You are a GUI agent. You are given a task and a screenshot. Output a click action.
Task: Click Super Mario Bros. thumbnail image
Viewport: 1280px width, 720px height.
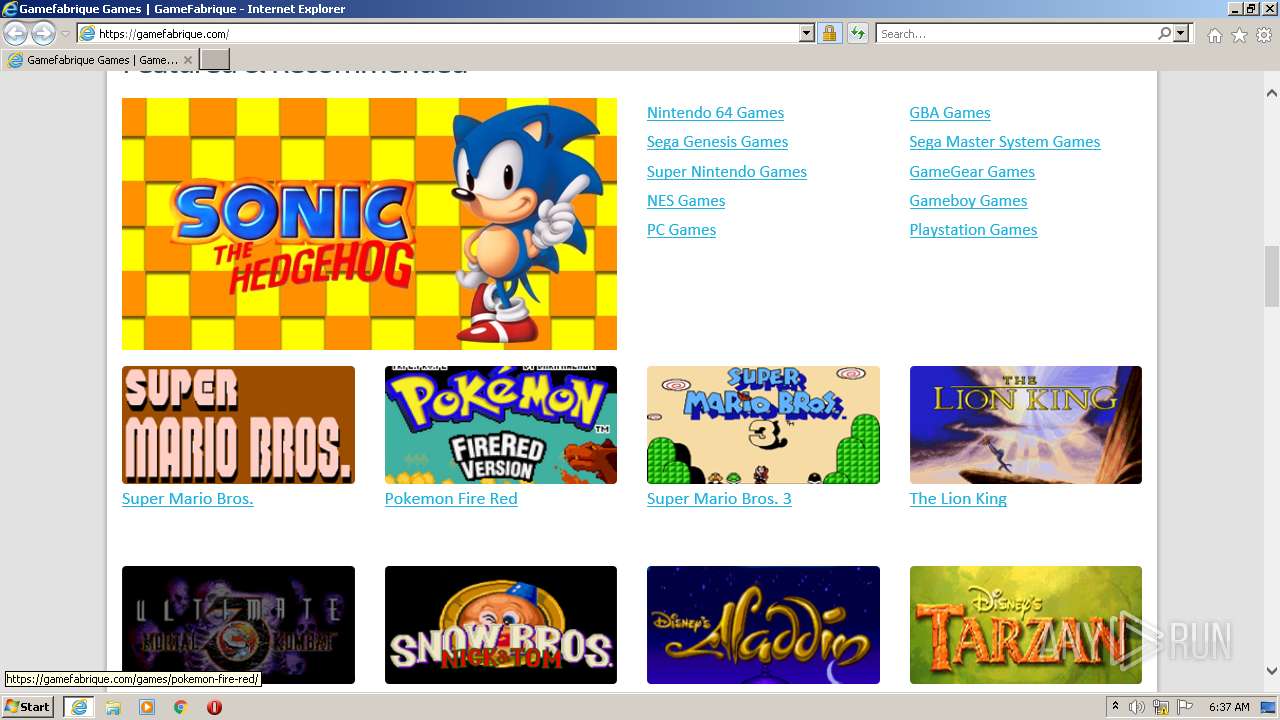click(x=238, y=425)
